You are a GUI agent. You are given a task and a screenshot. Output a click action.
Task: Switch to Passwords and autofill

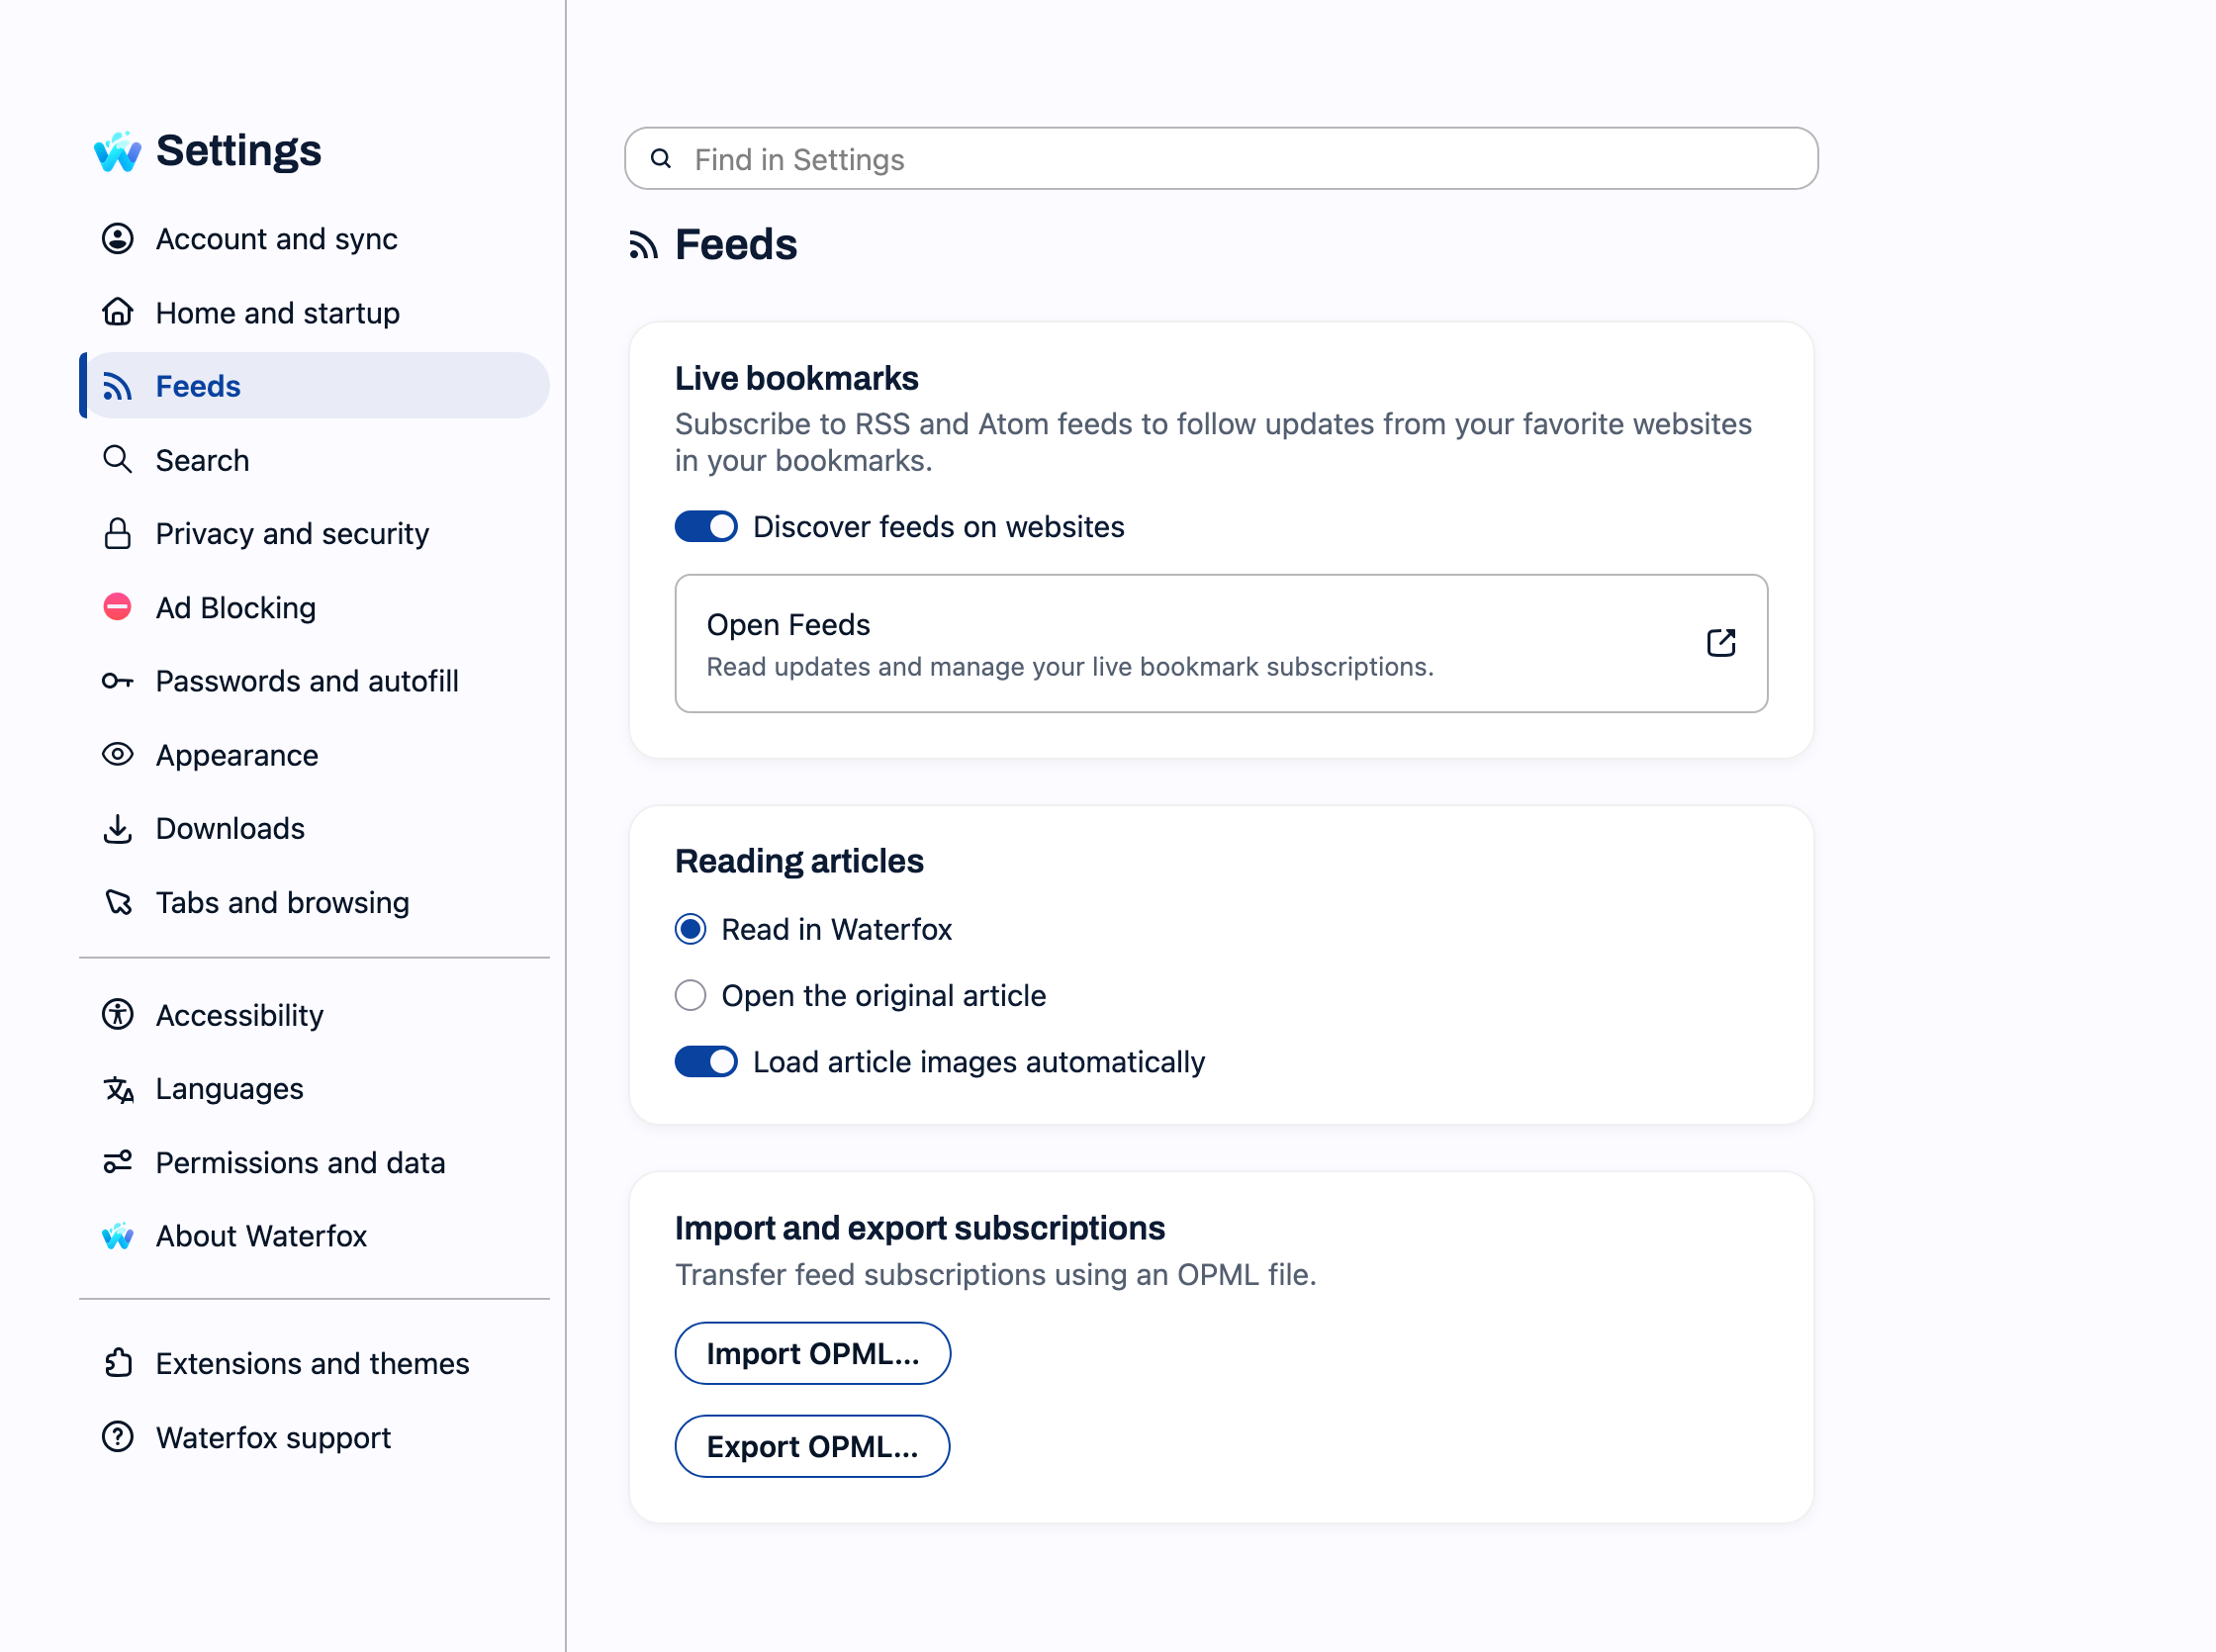coord(314,681)
